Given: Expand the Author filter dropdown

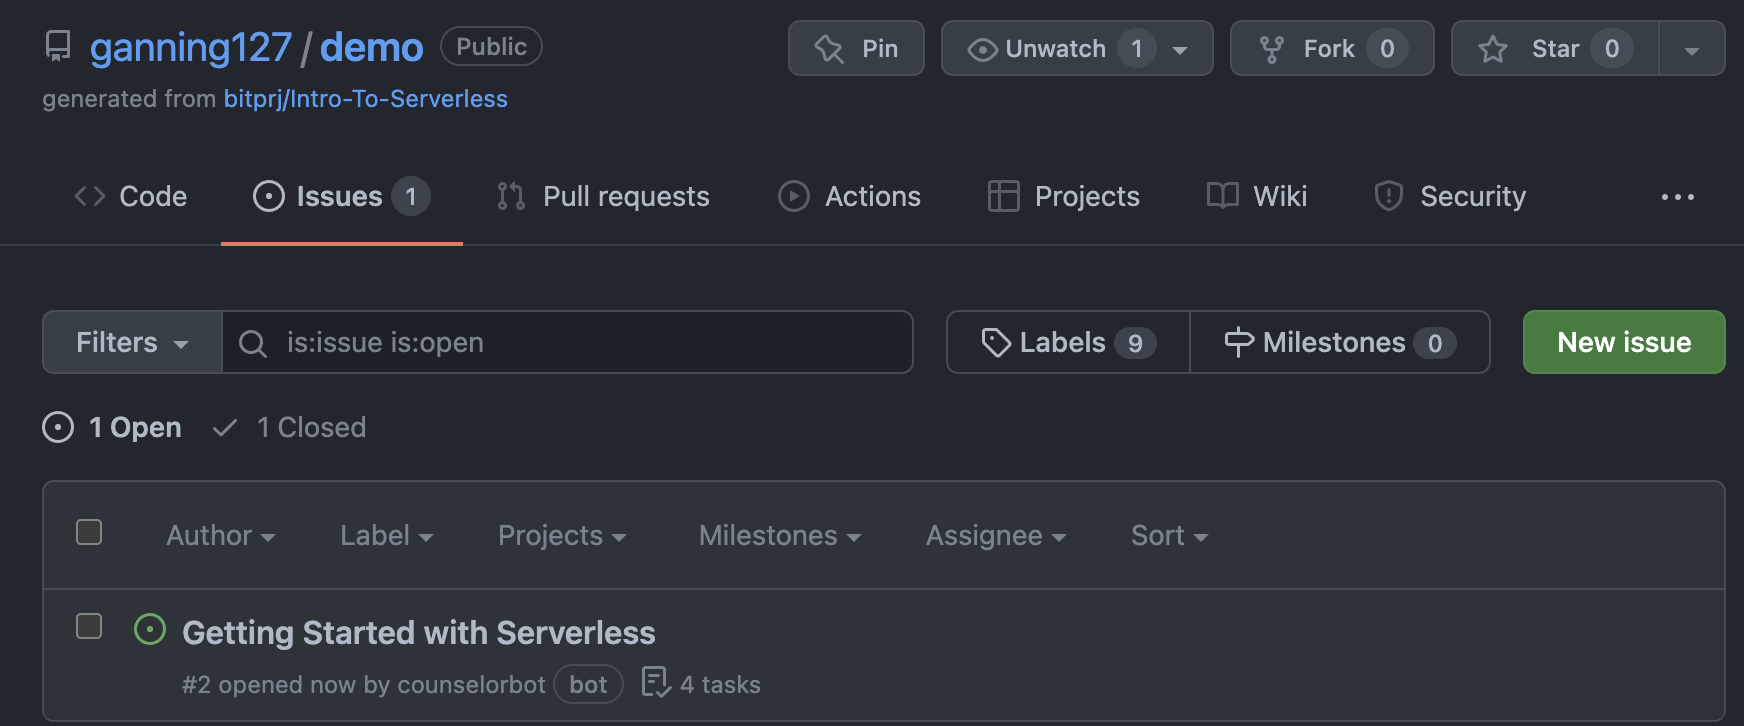Looking at the screenshot, I should pos(220,536).
